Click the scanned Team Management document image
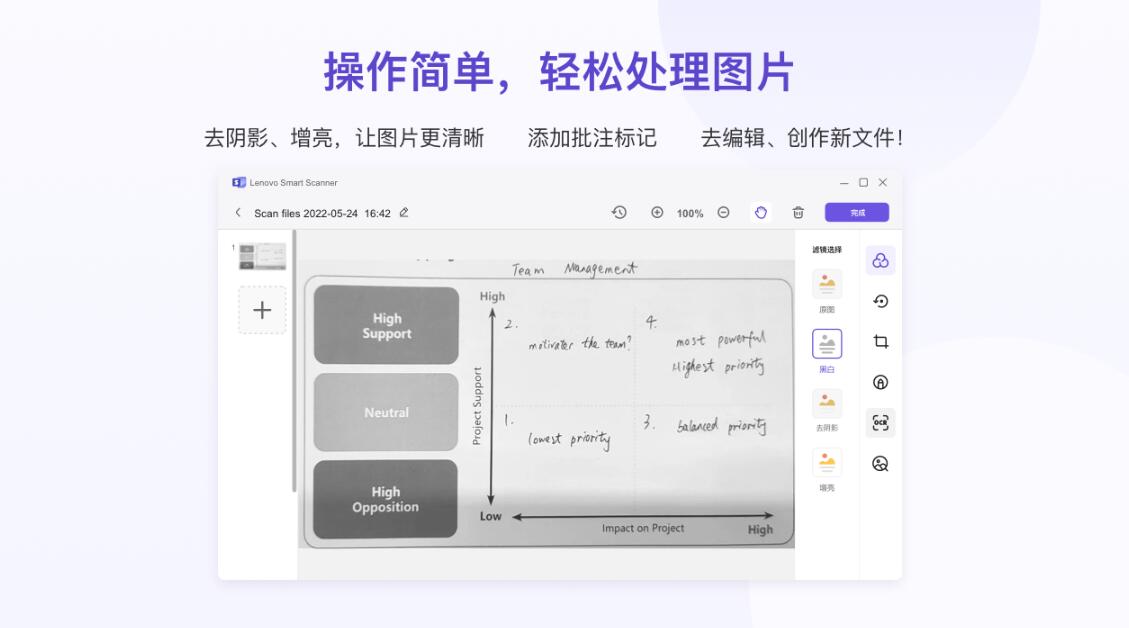The width and height of the screenshot is (1129, 628). tap(546, 403)
